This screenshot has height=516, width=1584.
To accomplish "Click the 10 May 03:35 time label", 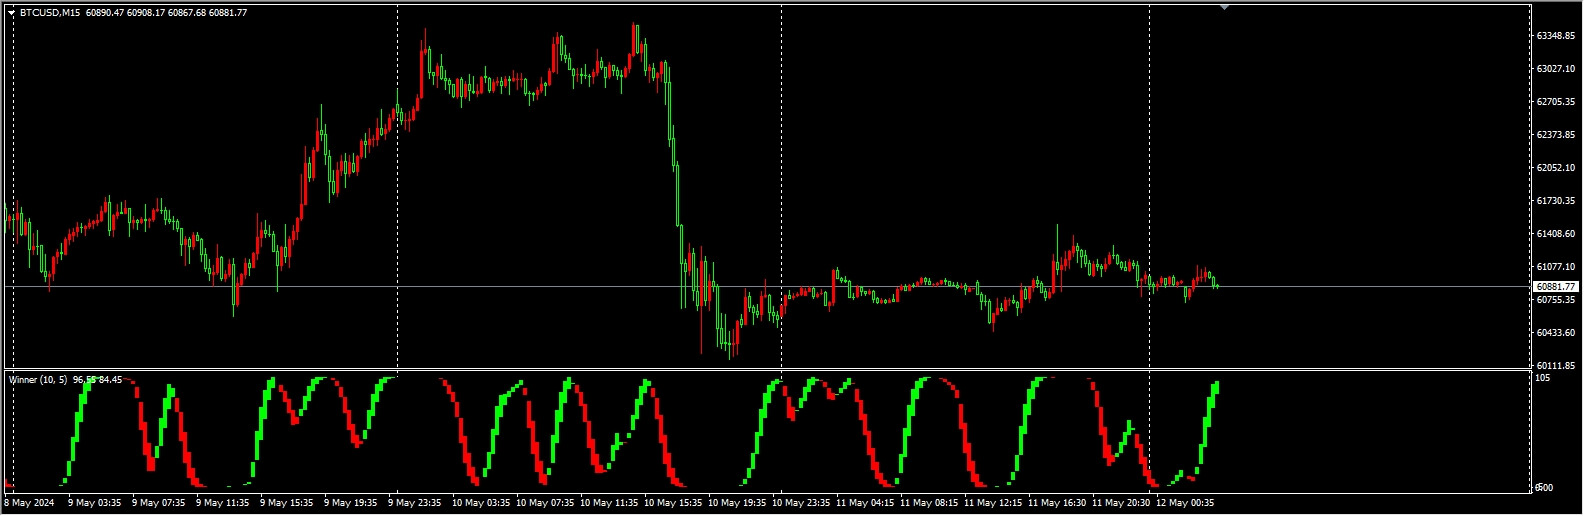I will click(x=481, y=503).
